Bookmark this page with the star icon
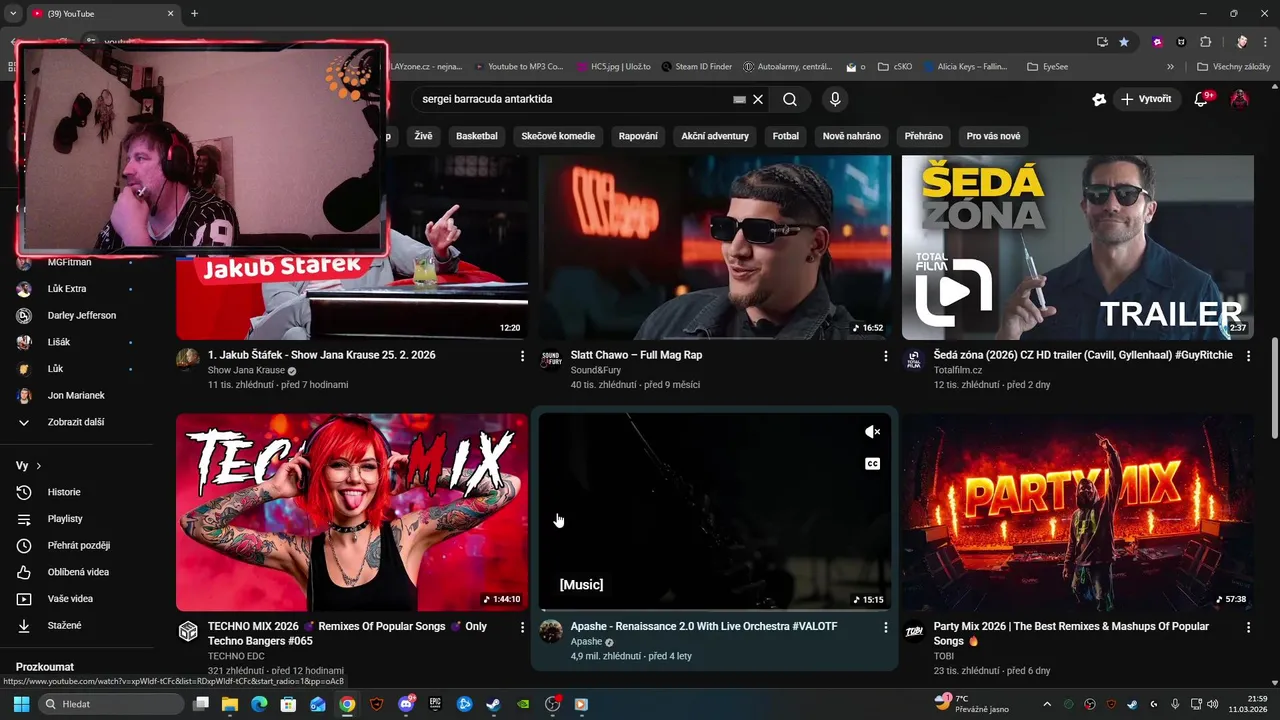This screenshot has width=1280, height=720. 1124,42
